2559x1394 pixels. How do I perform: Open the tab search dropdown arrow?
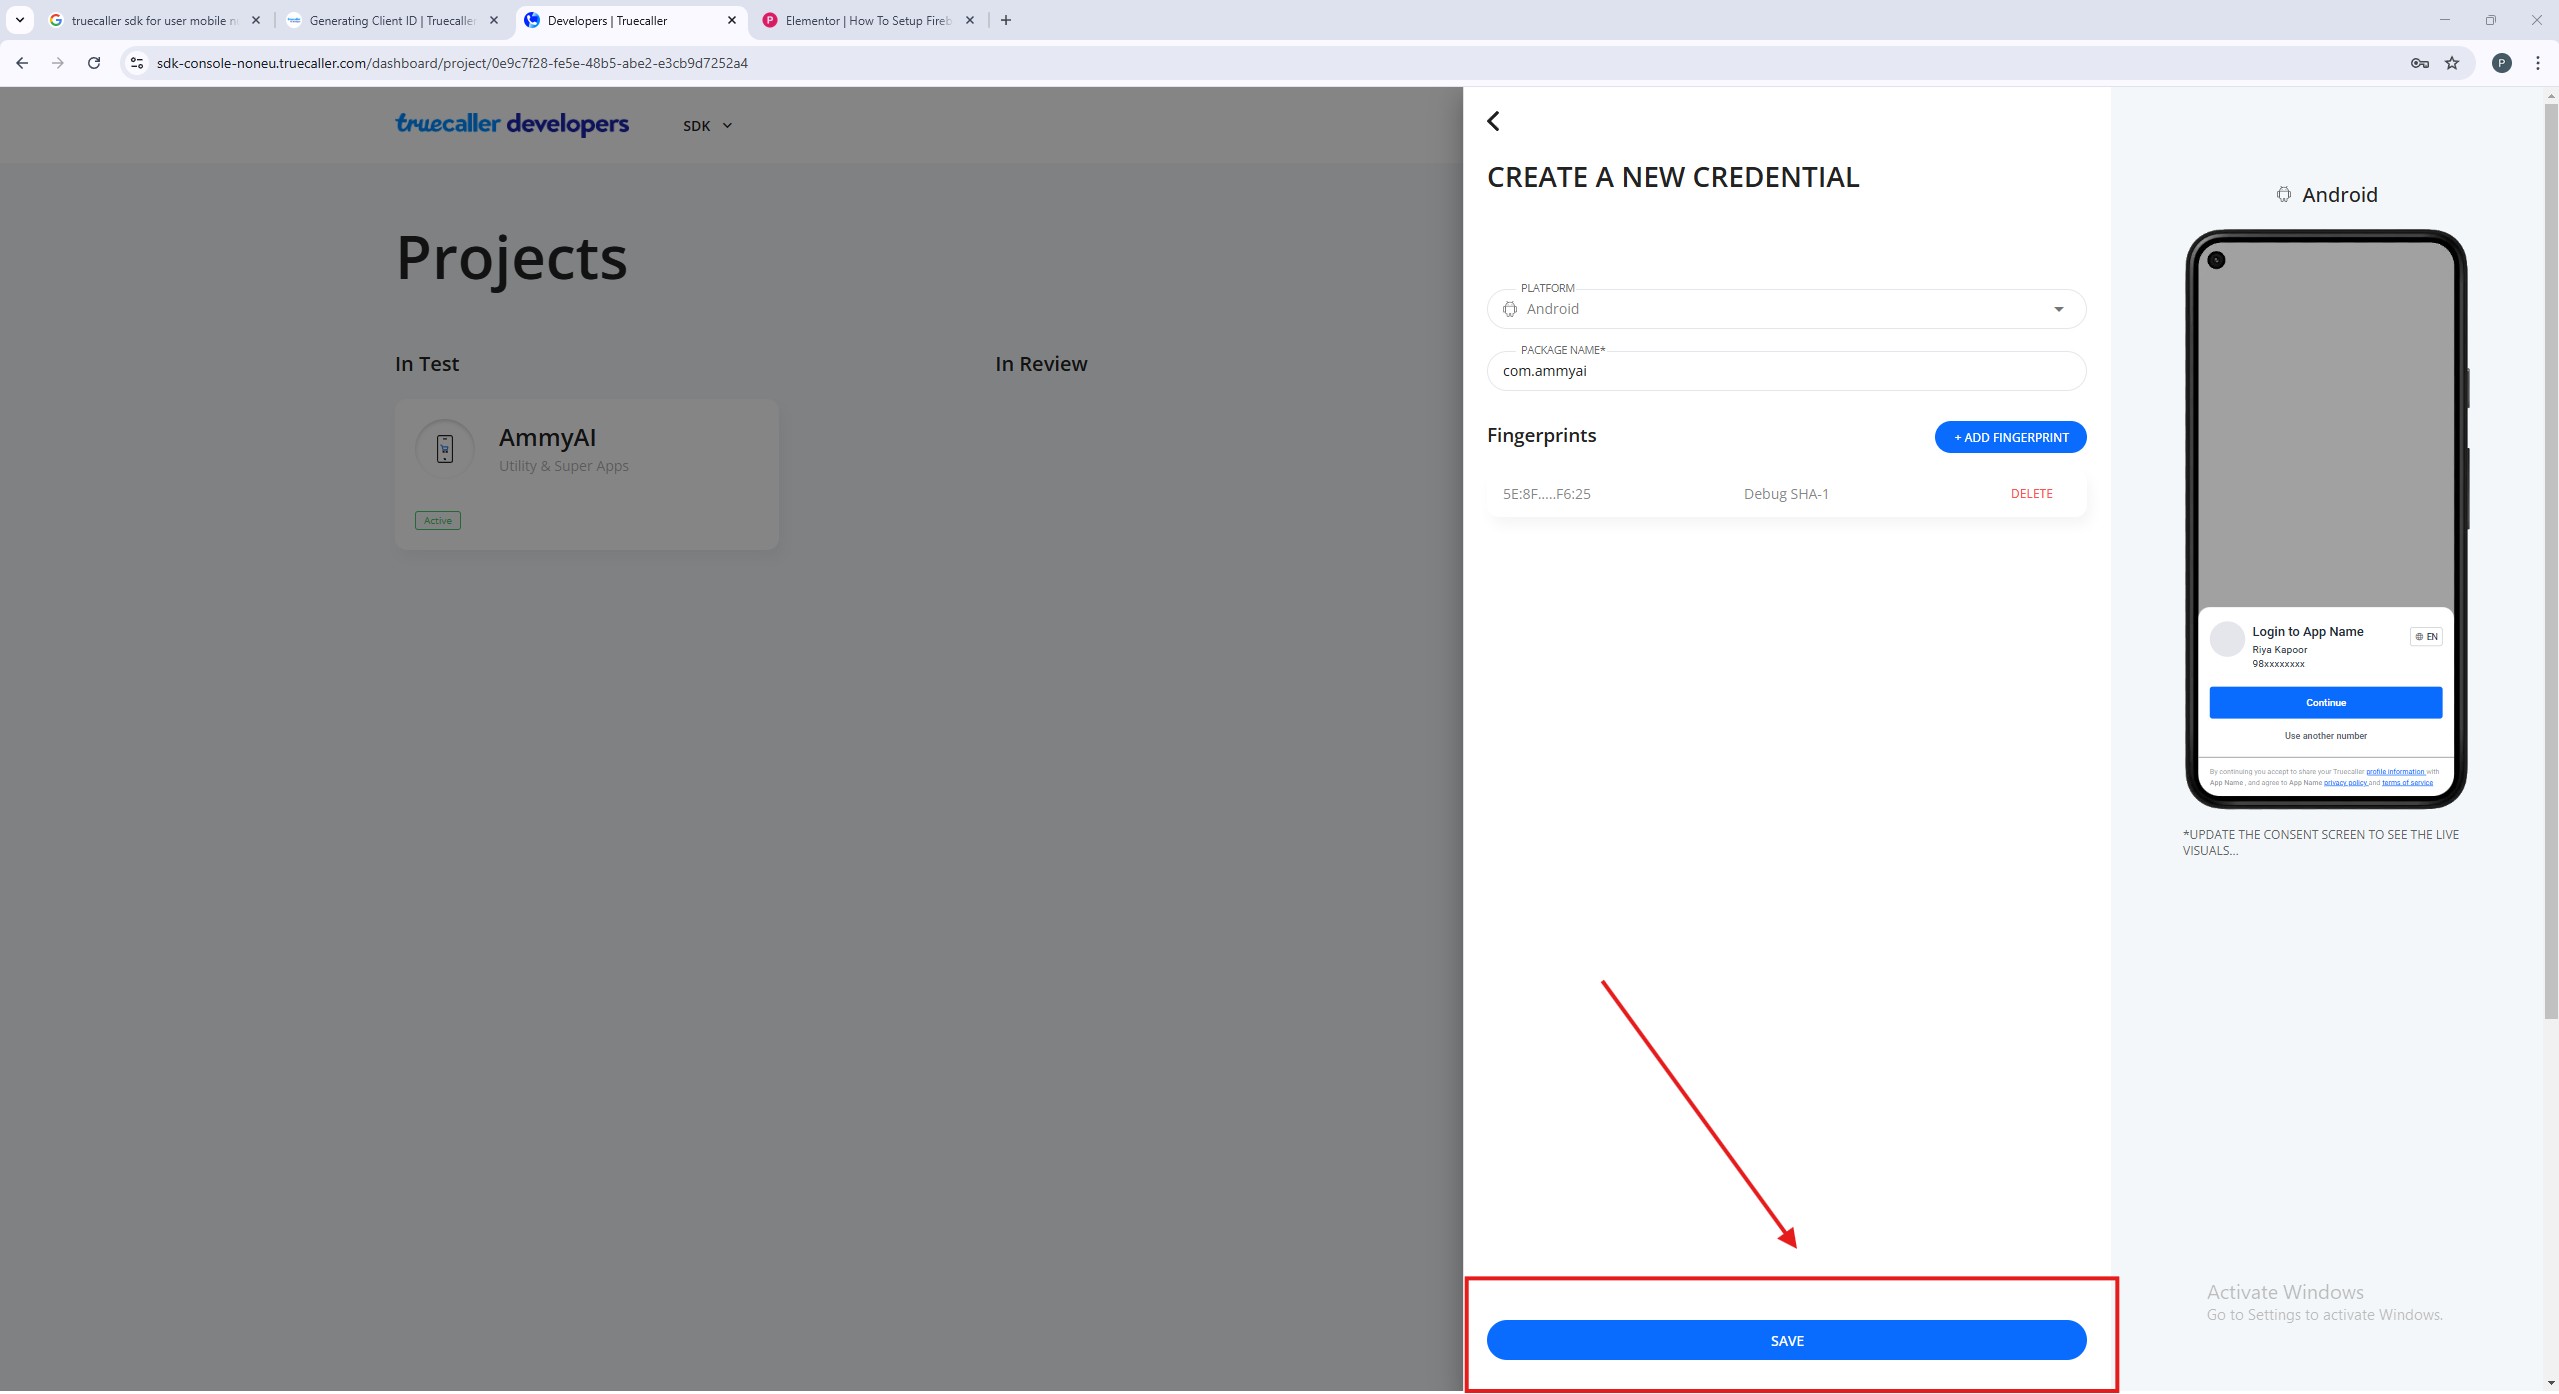tap(19, 20)
